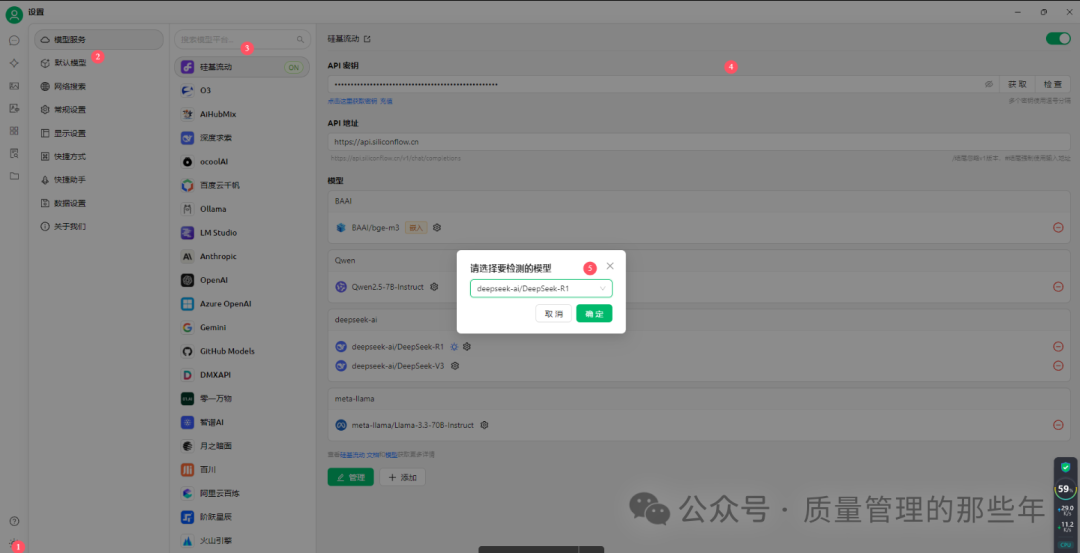Screen dimensions: 1080x553
Task: Click the 添加 model button
Action: pyautogui.click(x=403, y=477)
